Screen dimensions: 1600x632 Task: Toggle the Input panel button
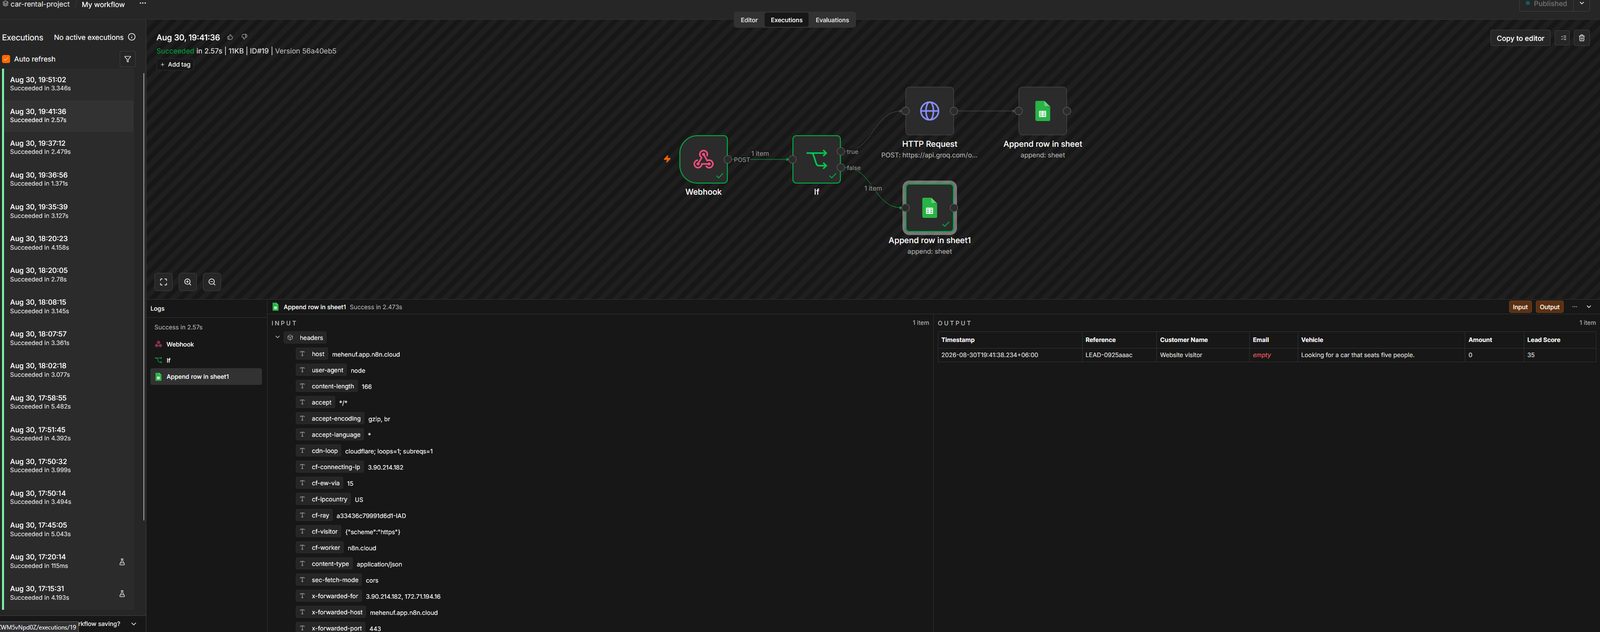click(1520, 307)
